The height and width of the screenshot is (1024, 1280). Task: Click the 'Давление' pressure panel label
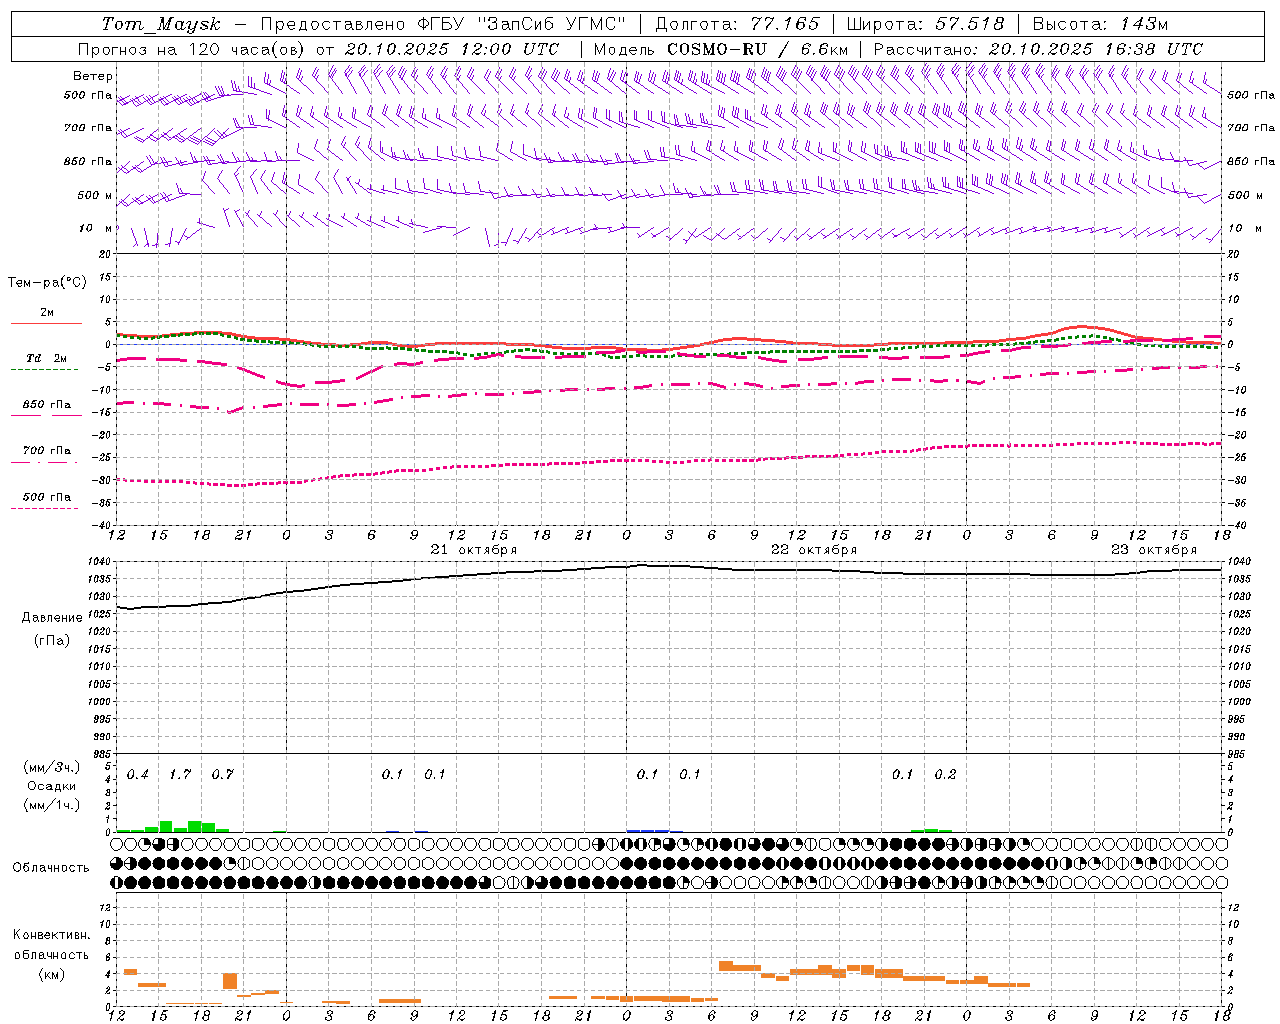[52, 618]
